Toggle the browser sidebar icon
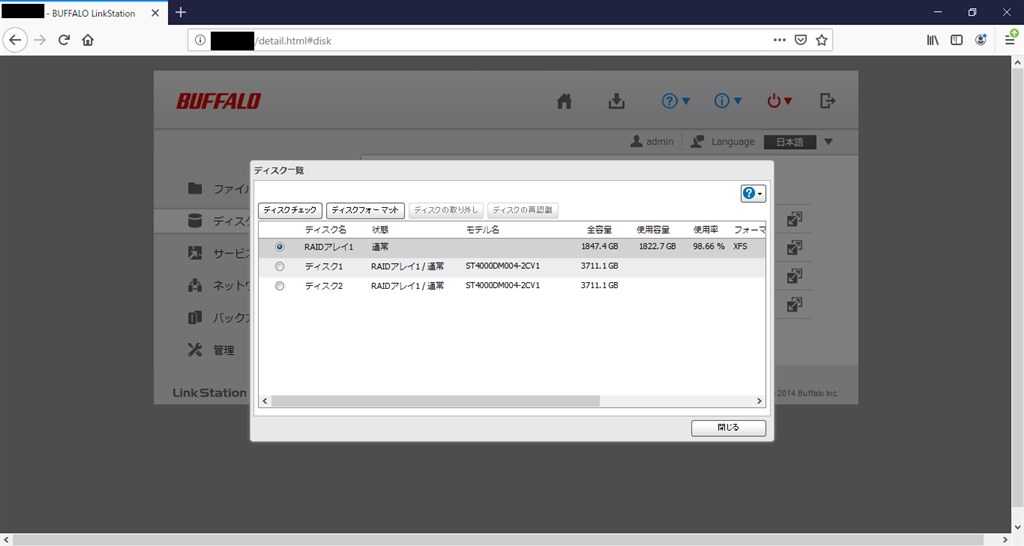1024x546 pixels. point(957,40)
